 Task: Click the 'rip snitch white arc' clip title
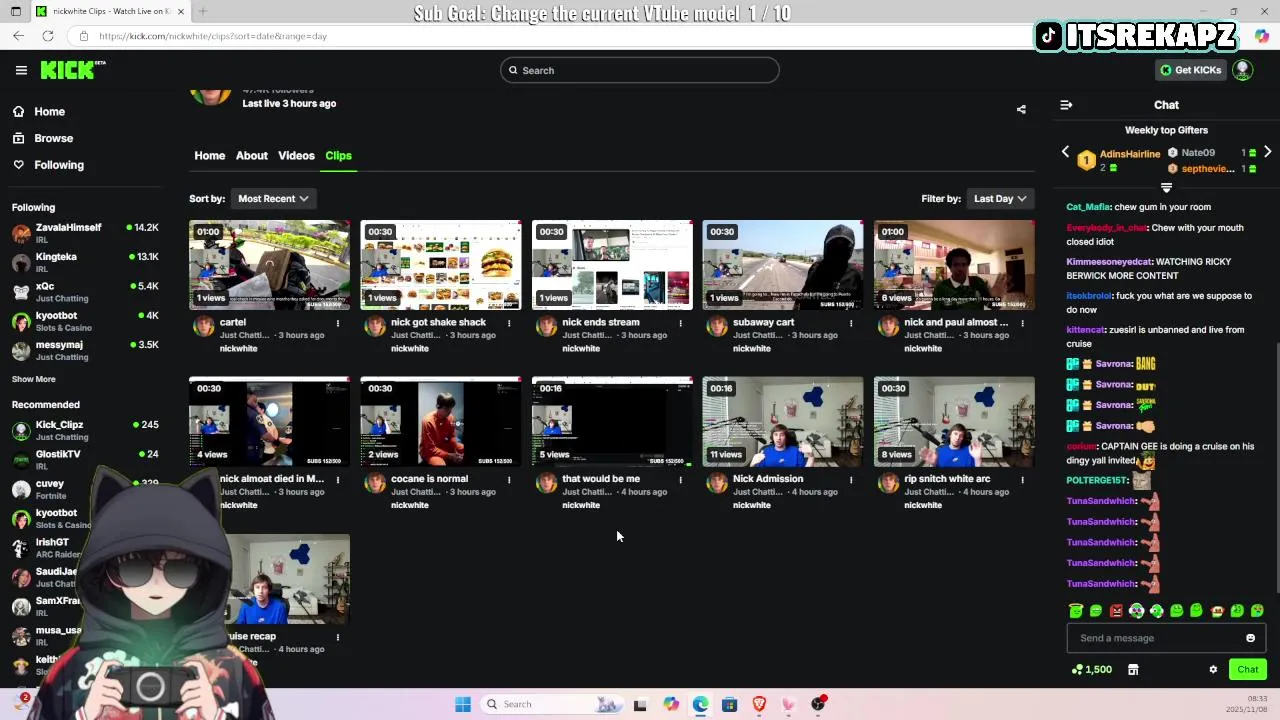point(947,479)
